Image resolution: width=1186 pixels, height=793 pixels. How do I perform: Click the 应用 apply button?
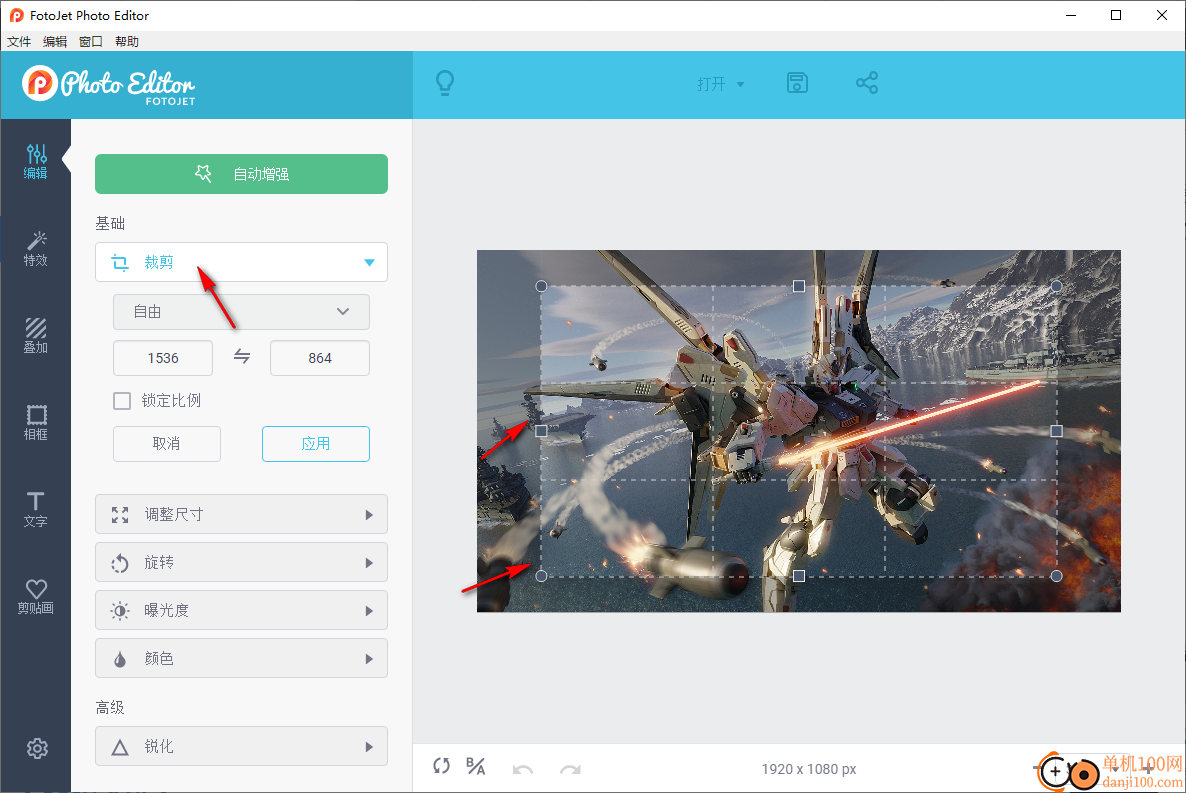coord(315,443)
